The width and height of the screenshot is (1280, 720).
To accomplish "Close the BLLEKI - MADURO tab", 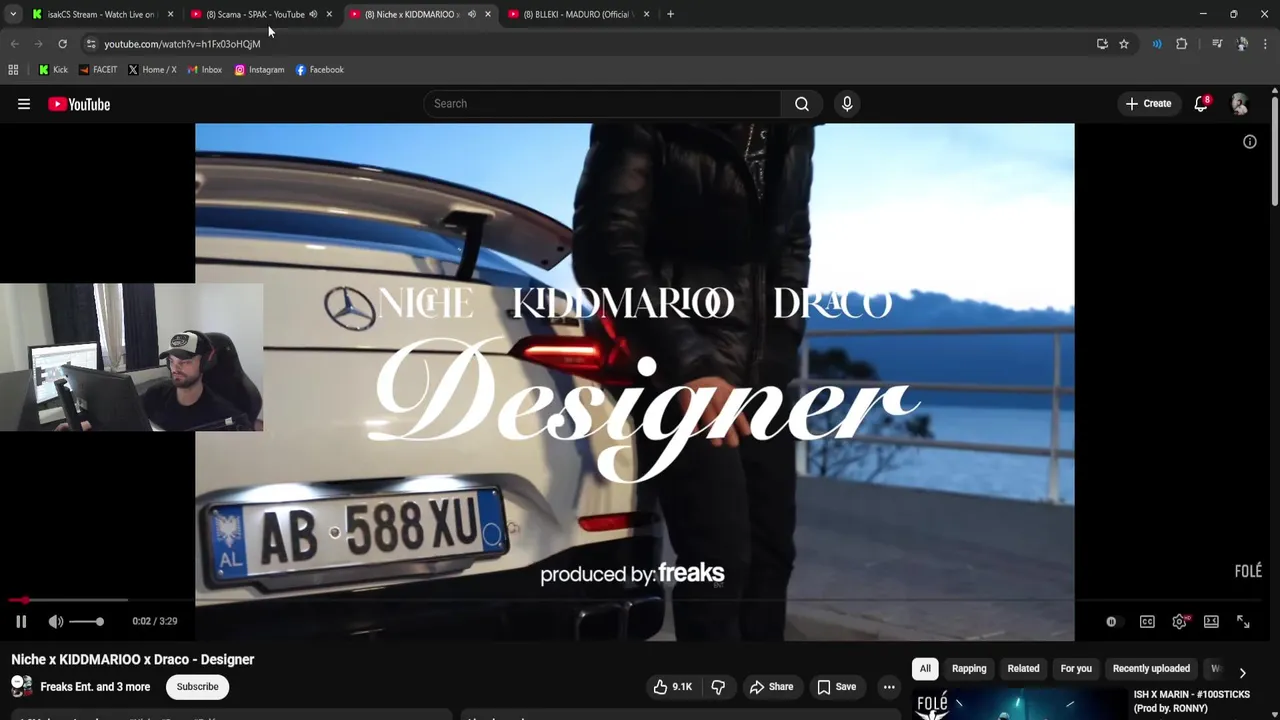I will tap(646, 14).
